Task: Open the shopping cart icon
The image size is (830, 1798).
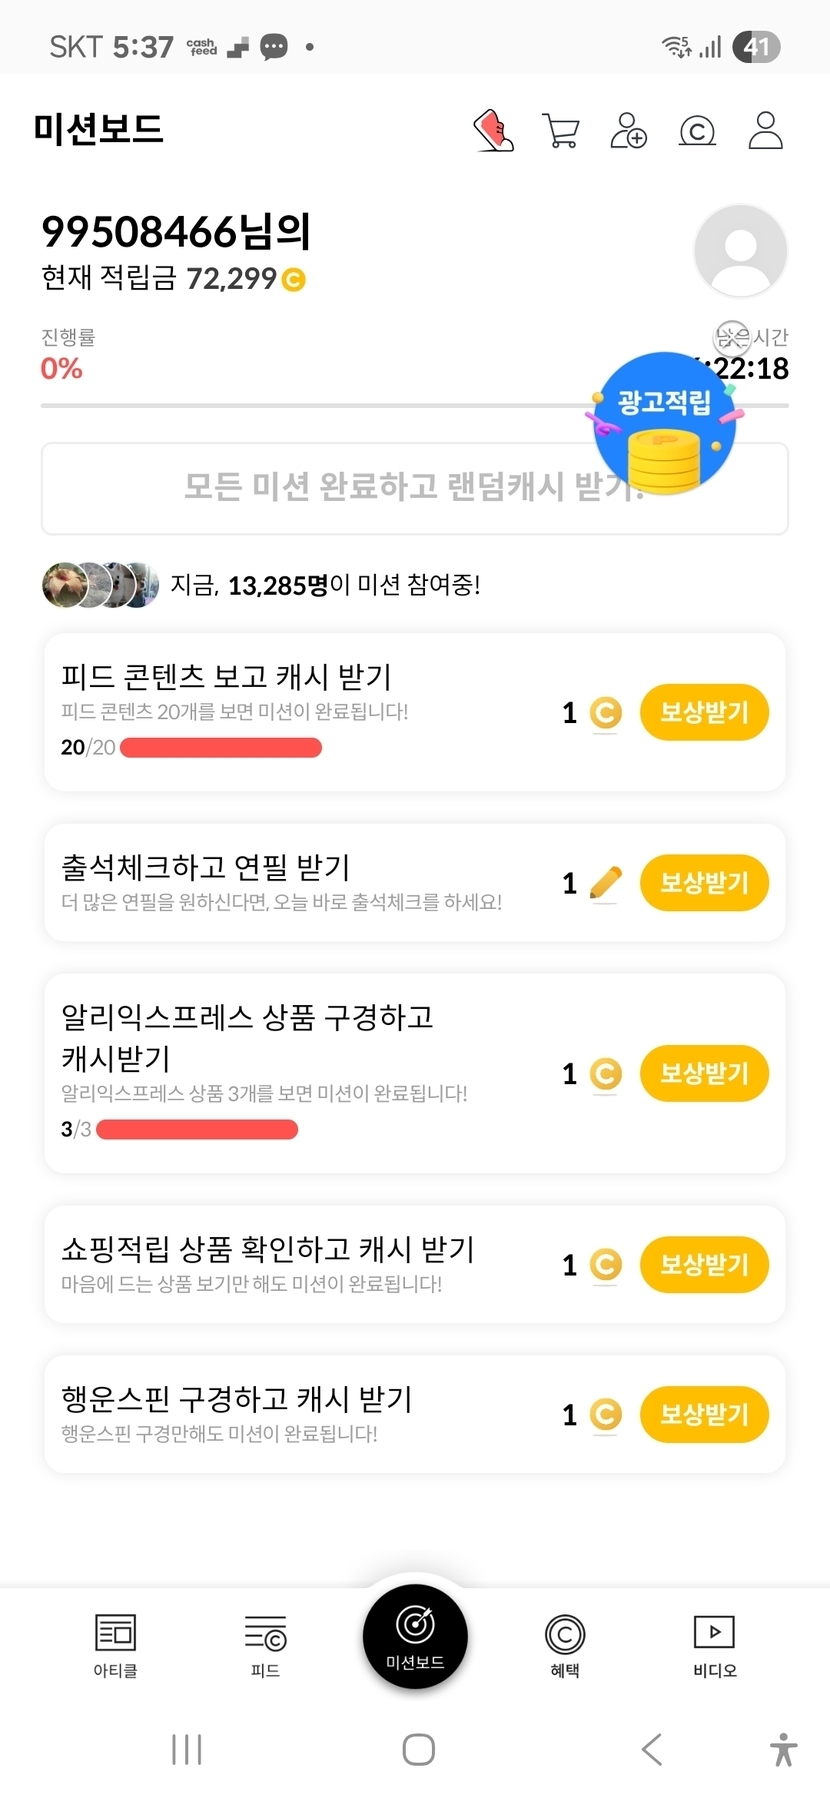Action: click(x=561, y=131)
